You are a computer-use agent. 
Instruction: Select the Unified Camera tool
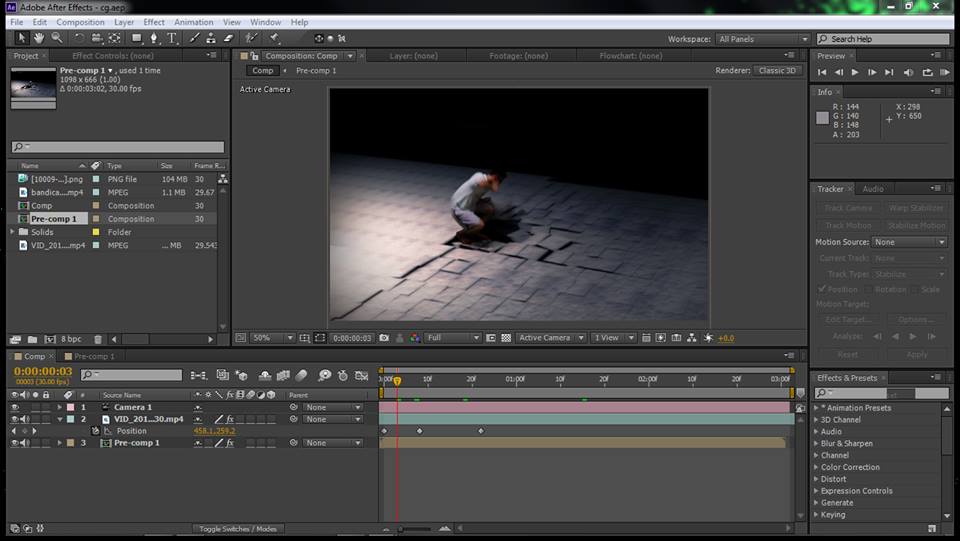(97, 38)
